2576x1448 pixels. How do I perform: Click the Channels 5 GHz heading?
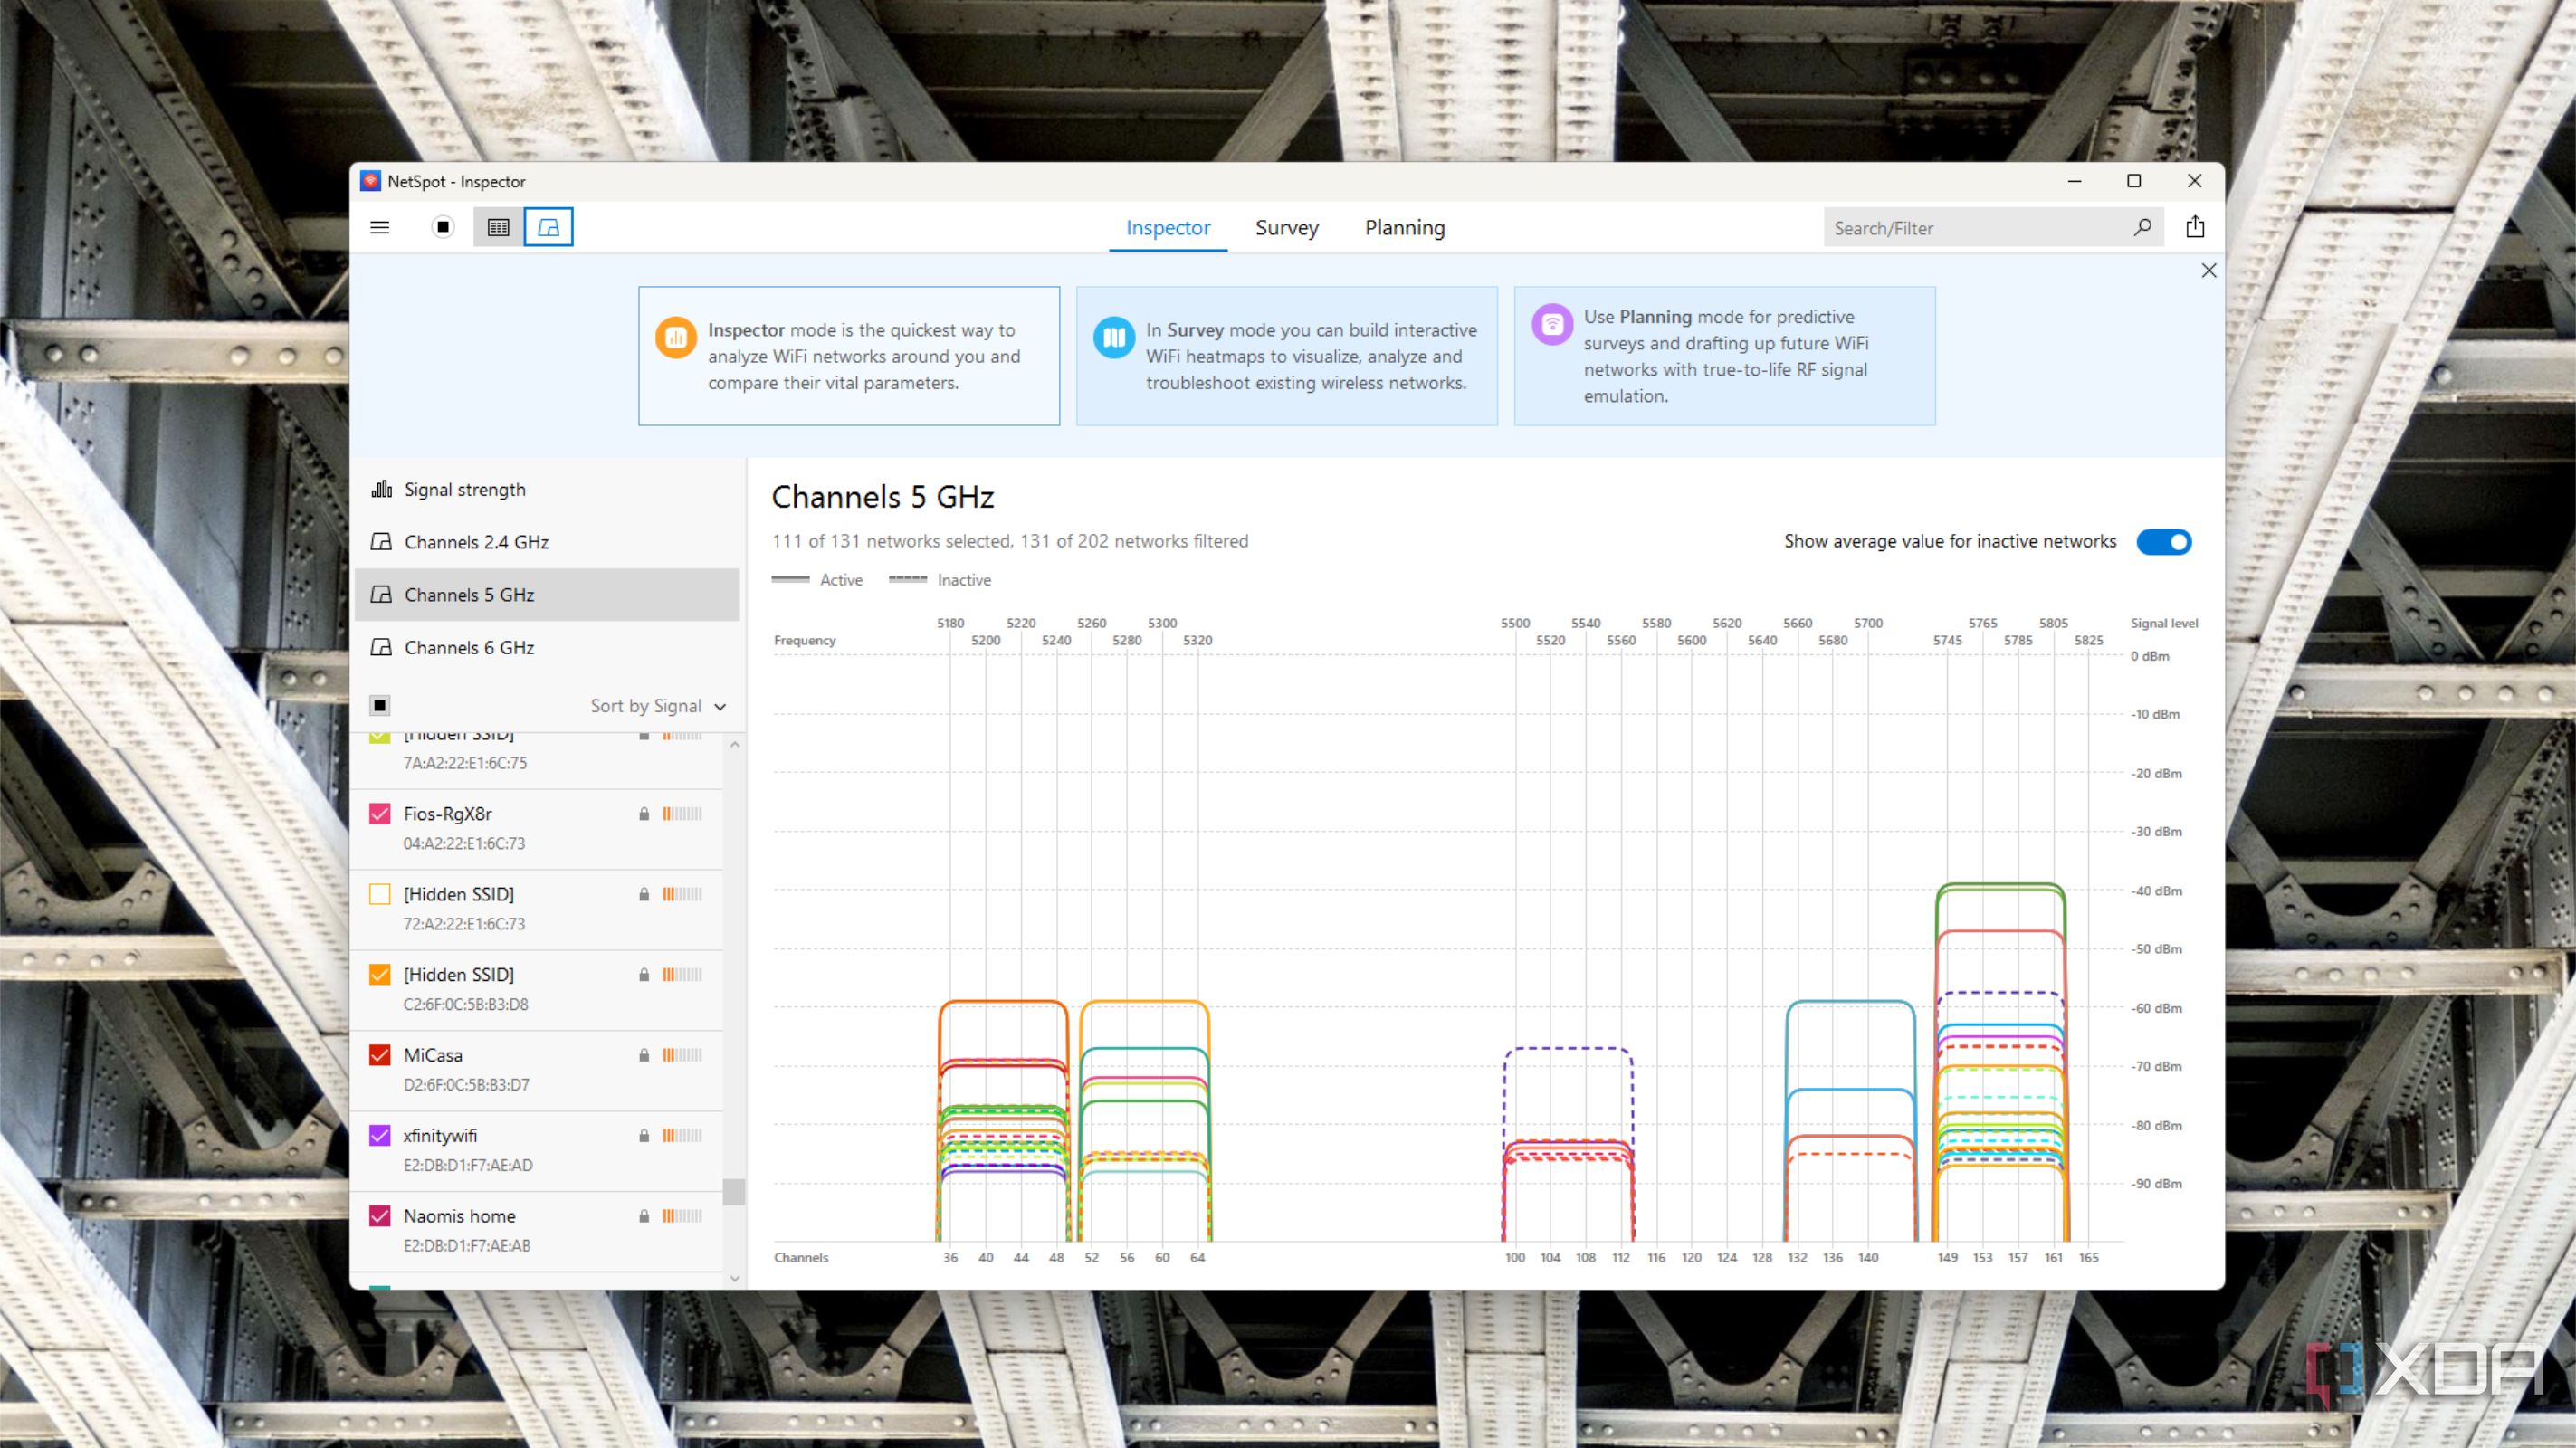point(883,497)
